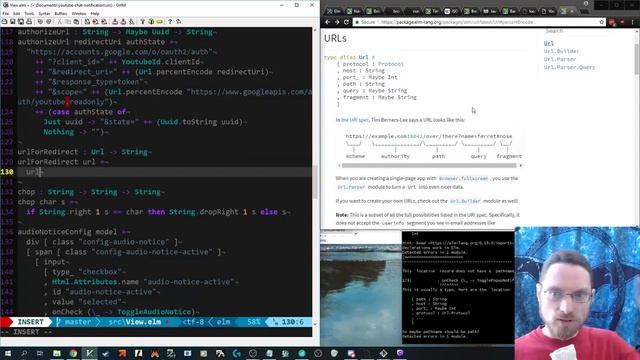Click the Save file icon in GVim toolbar
This screenshot has height=360, width=640.
click(13, 21)
